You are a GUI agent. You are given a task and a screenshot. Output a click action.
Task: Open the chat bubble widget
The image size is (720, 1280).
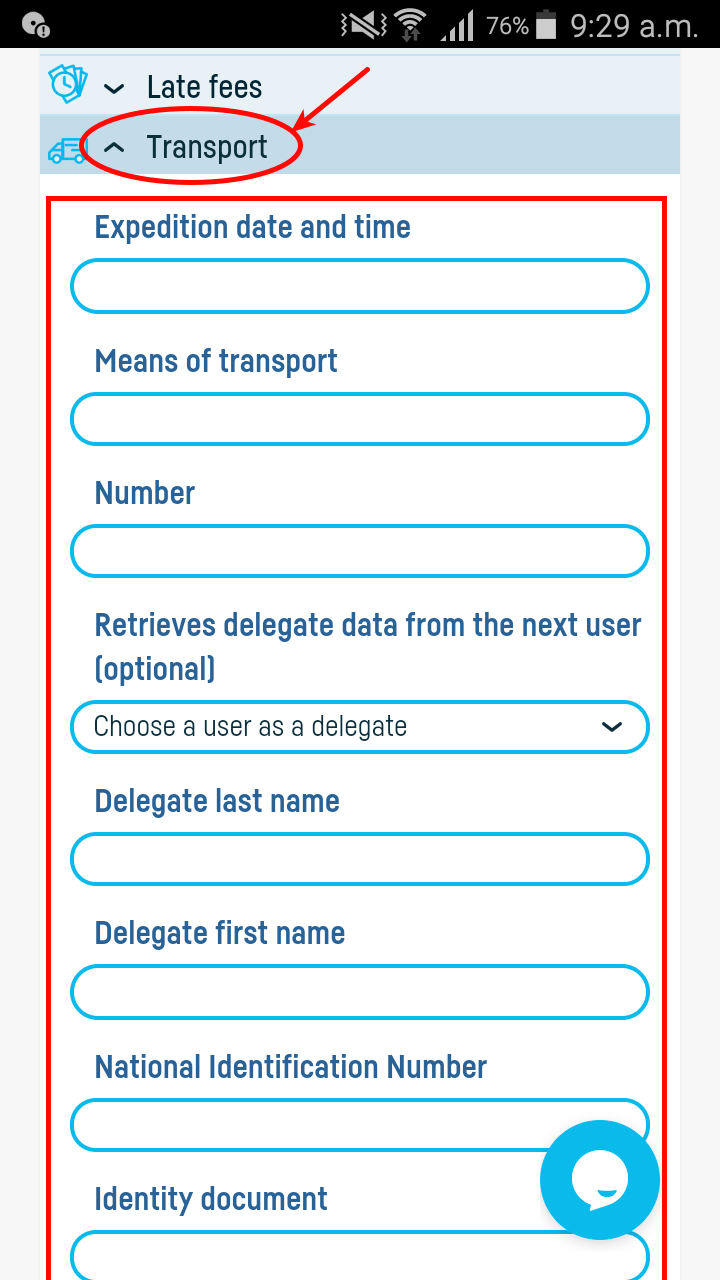(x=599, y=1179)
